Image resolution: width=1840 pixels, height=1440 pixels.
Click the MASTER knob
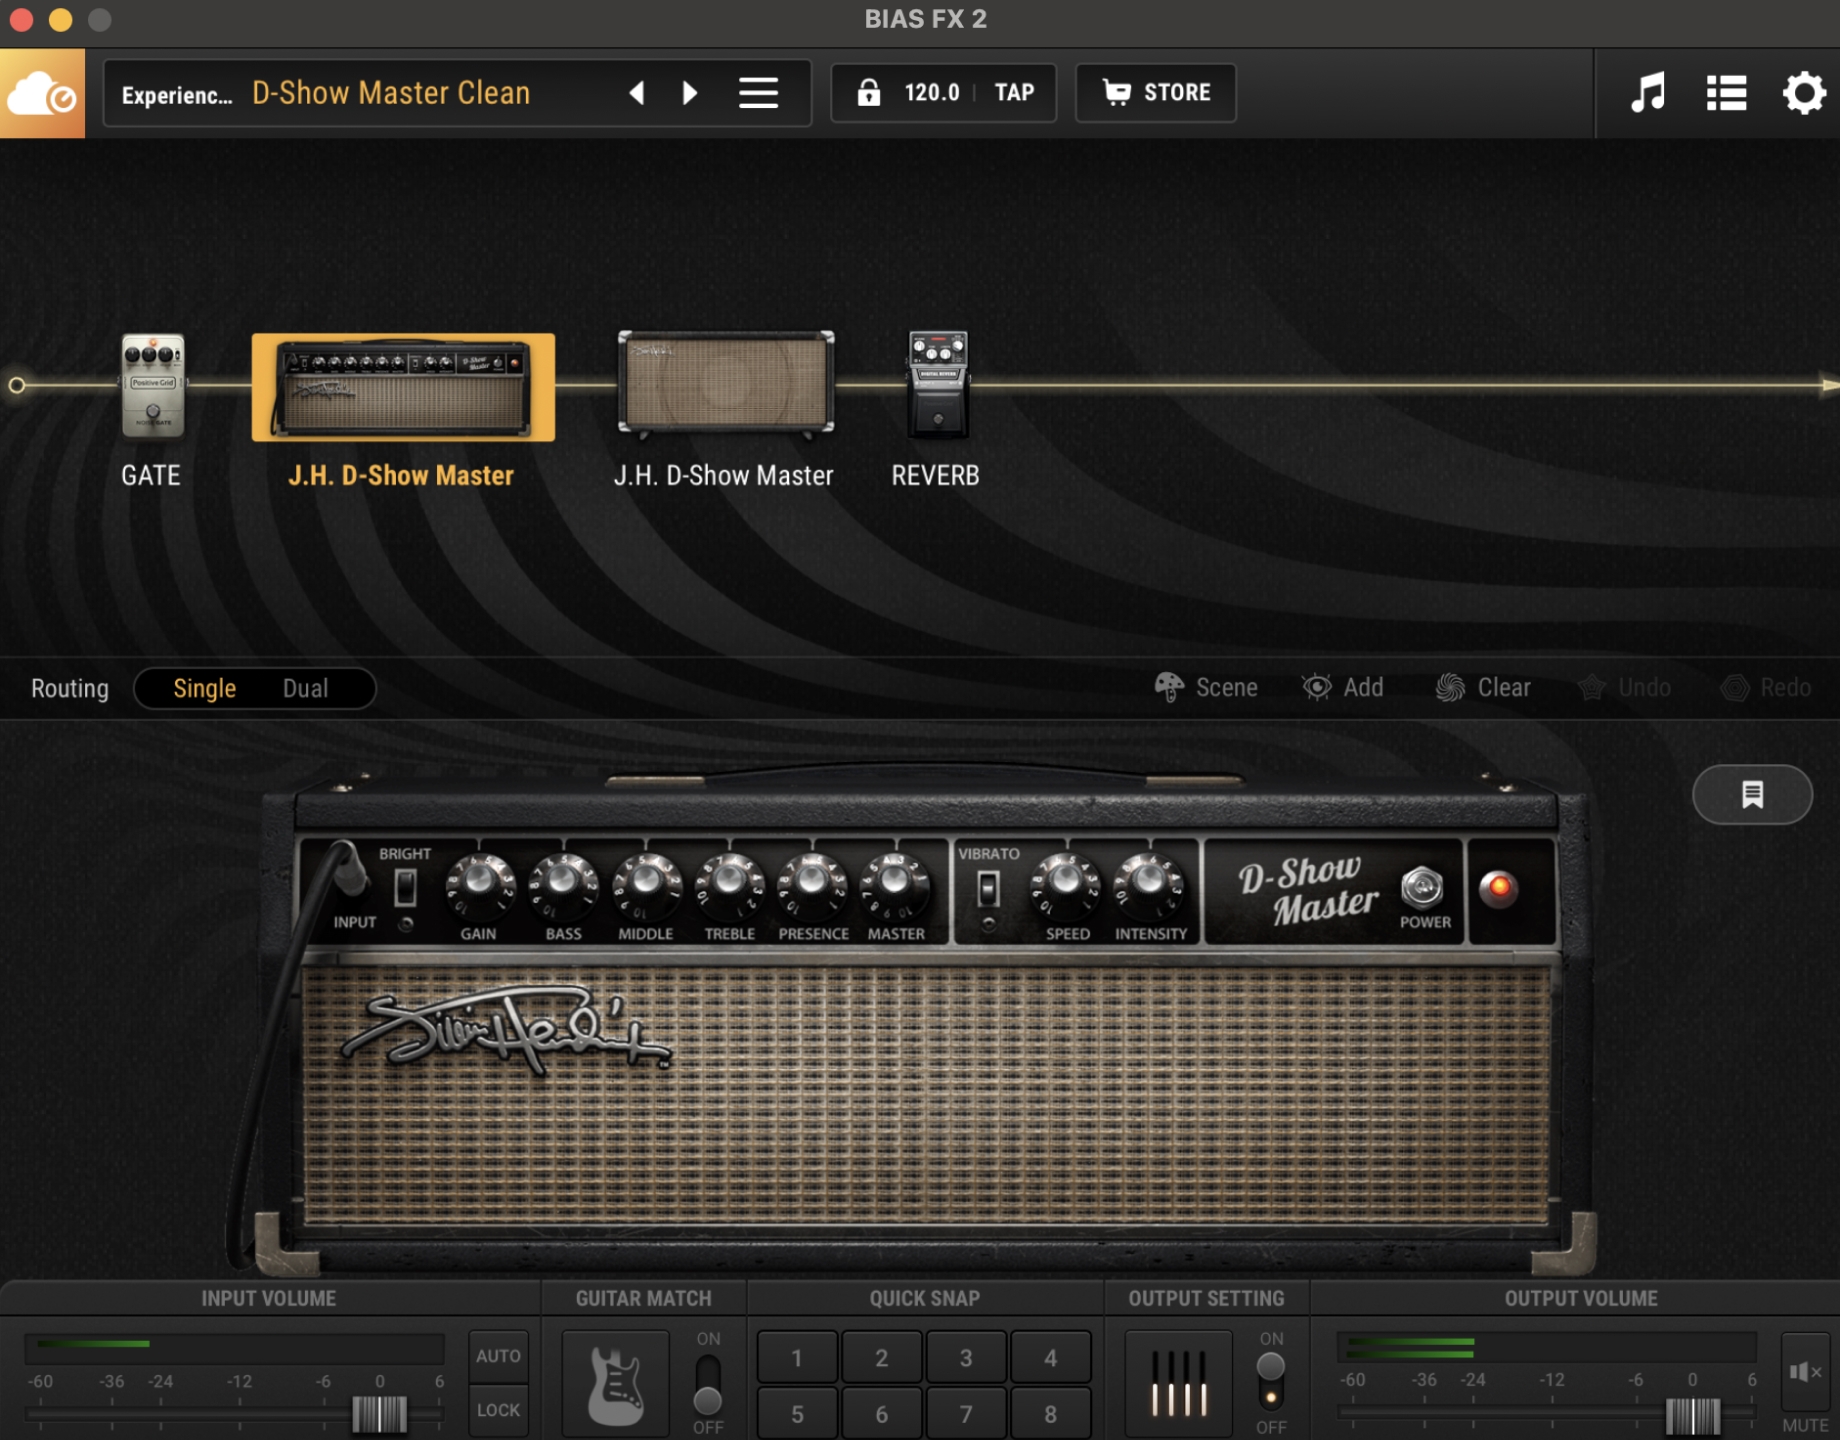click(896, 886)
